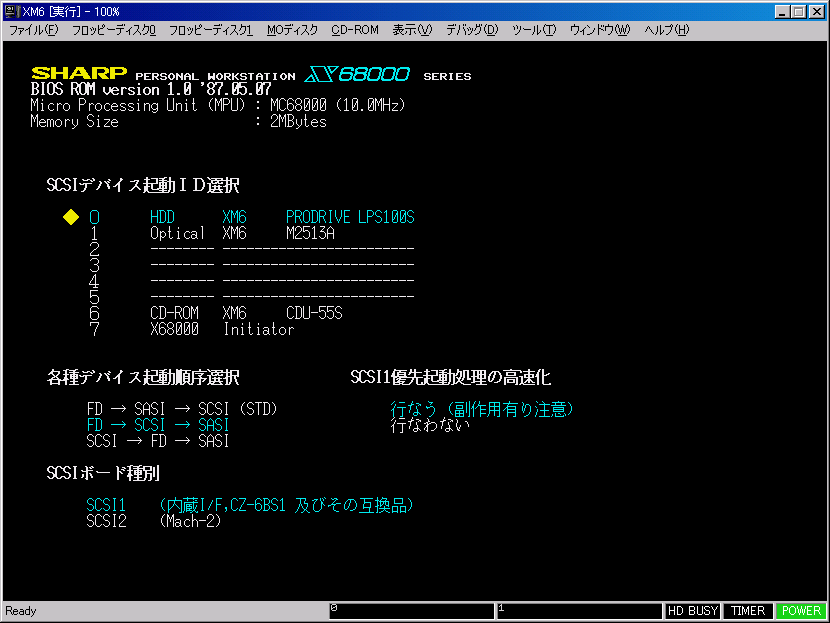Open the ツール(T) menu
830x623 pixels.
click(534, 30)
